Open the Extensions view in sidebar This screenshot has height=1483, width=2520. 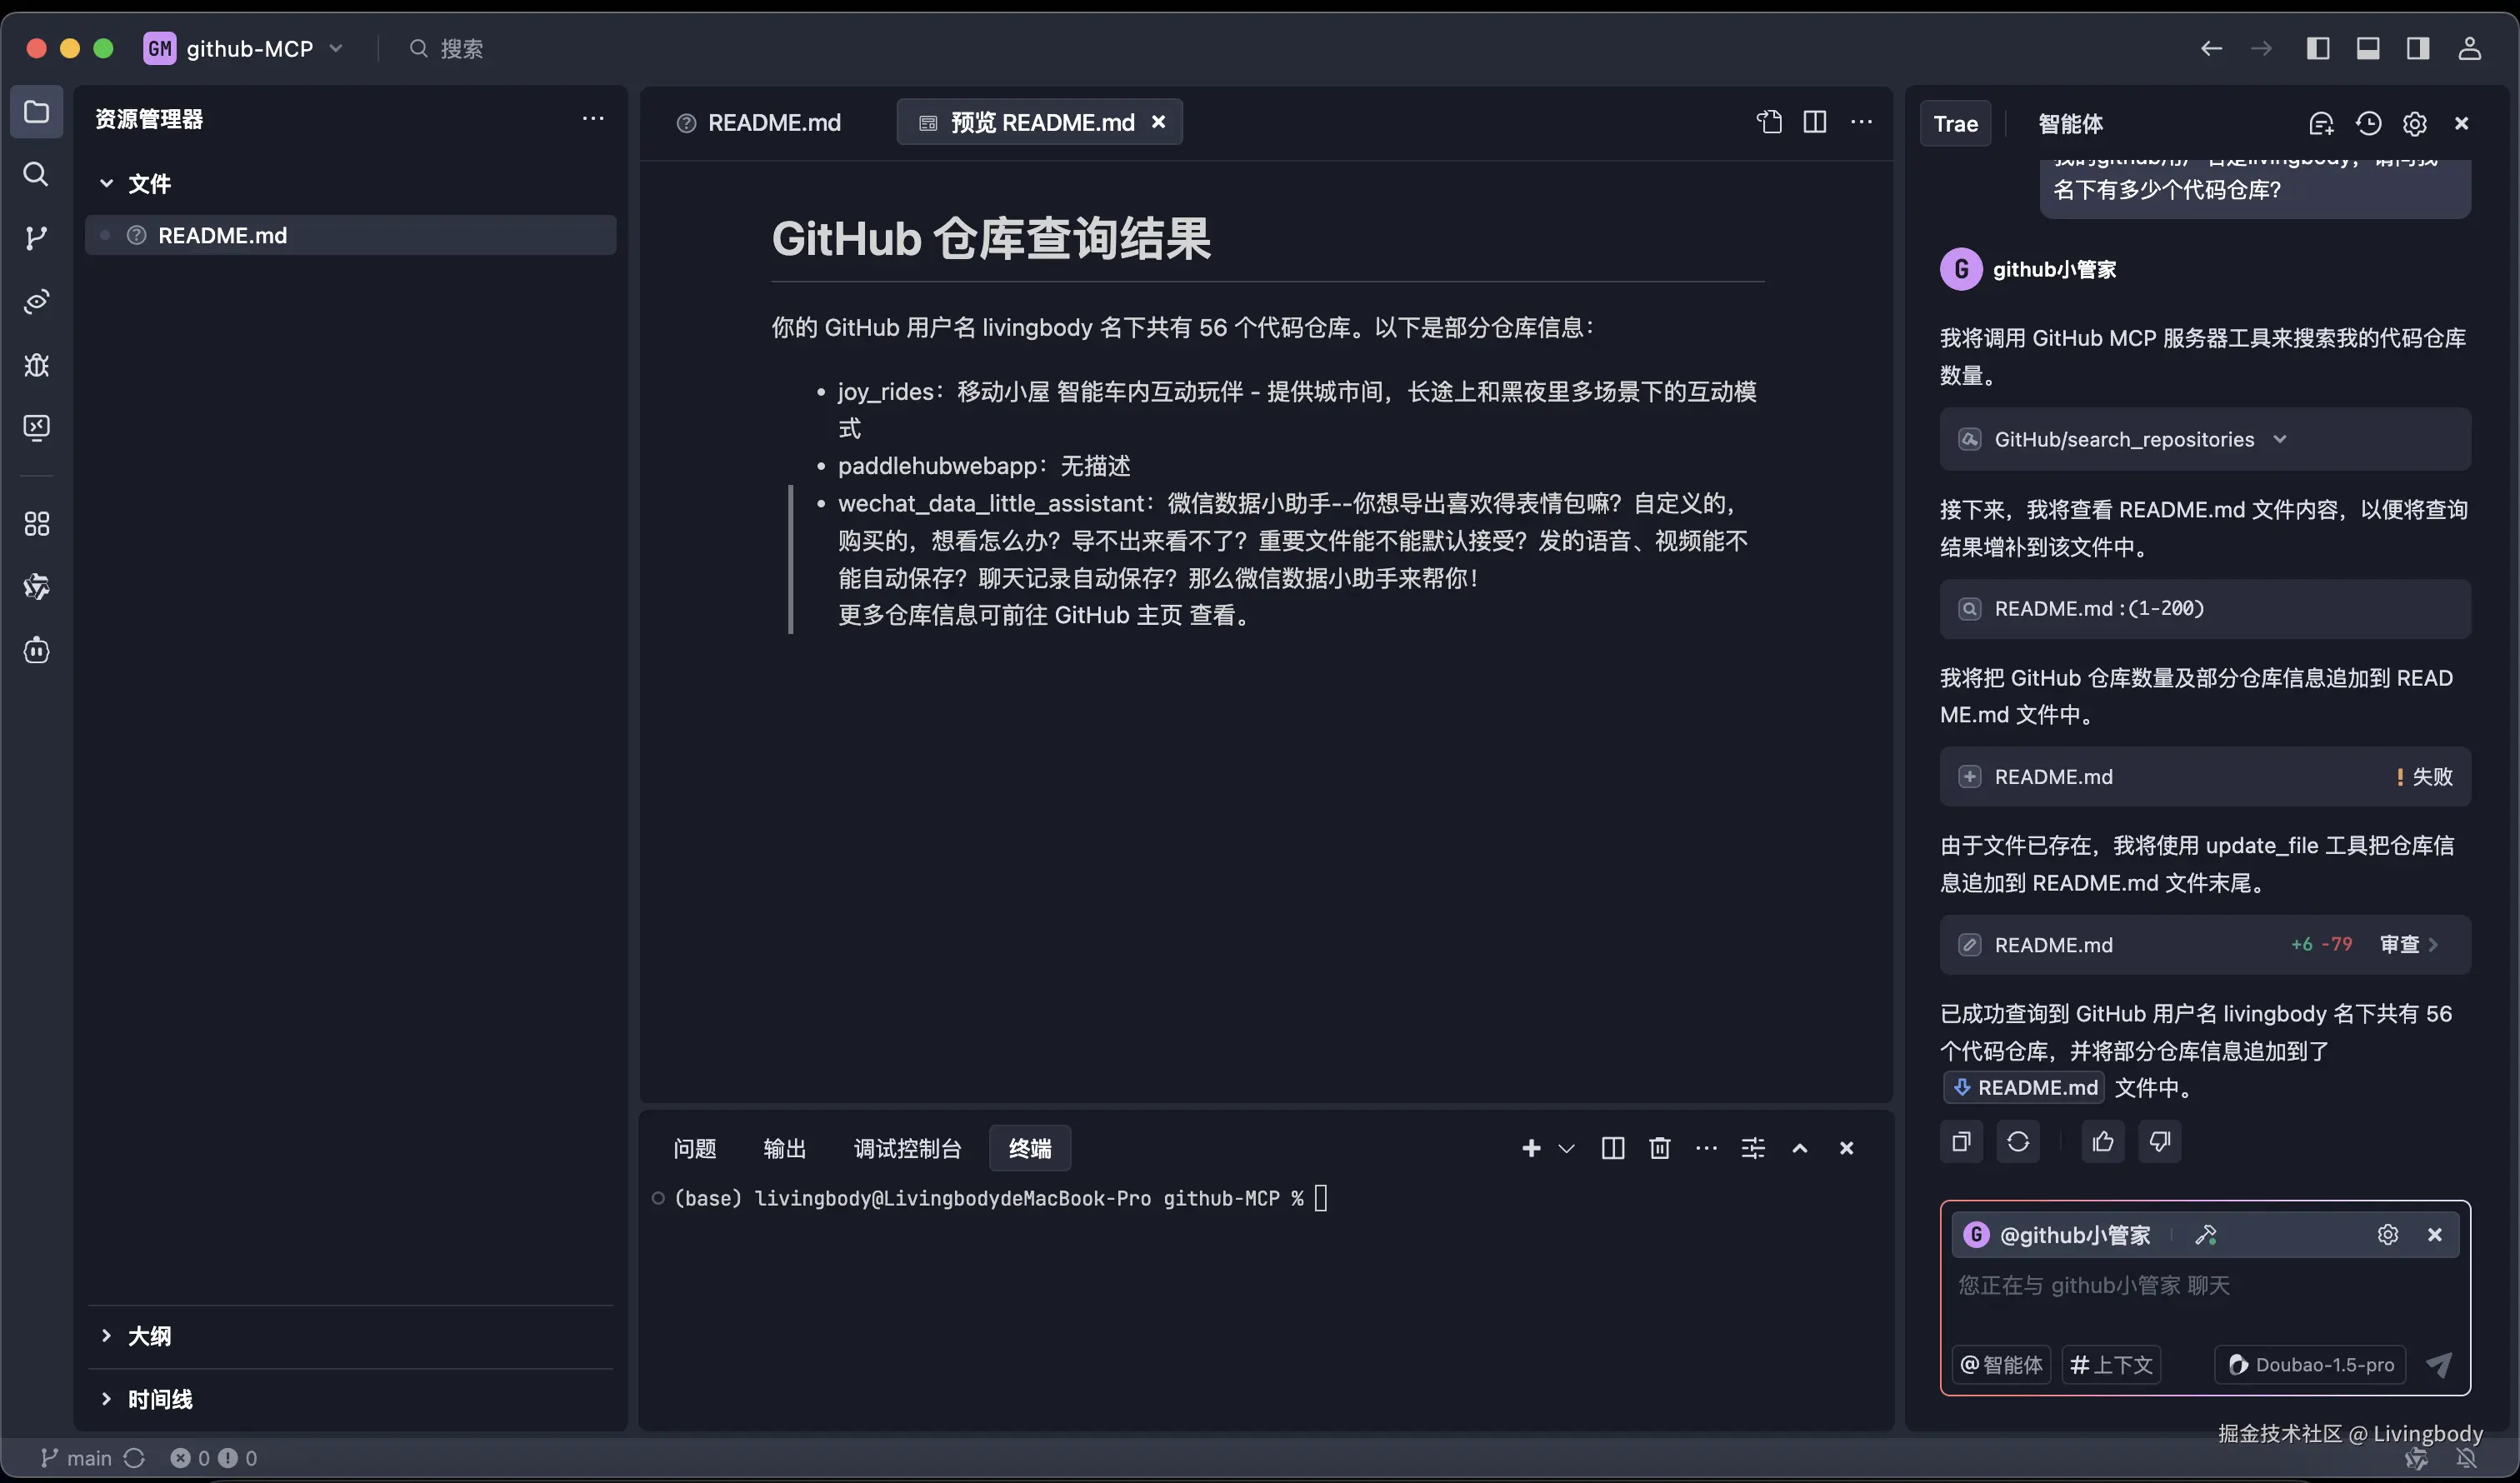pyautogui.click(x=37, y=523)
